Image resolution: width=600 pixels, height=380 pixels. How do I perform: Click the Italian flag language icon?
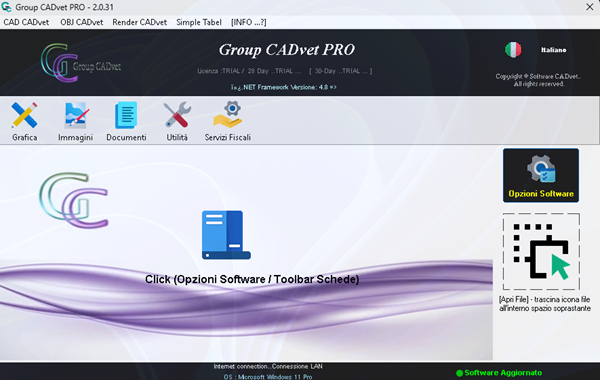pos(513,50)
